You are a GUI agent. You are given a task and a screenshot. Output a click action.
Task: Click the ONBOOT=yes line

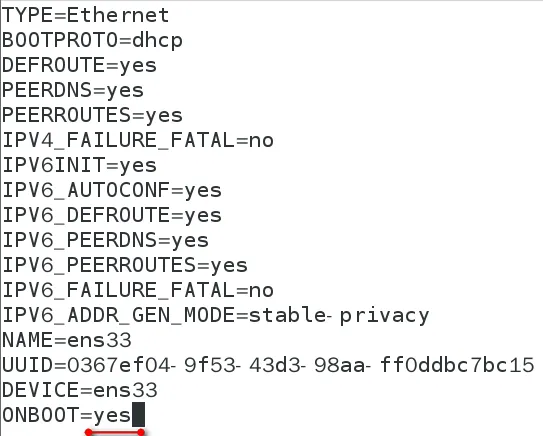click(x=66, y=415)
